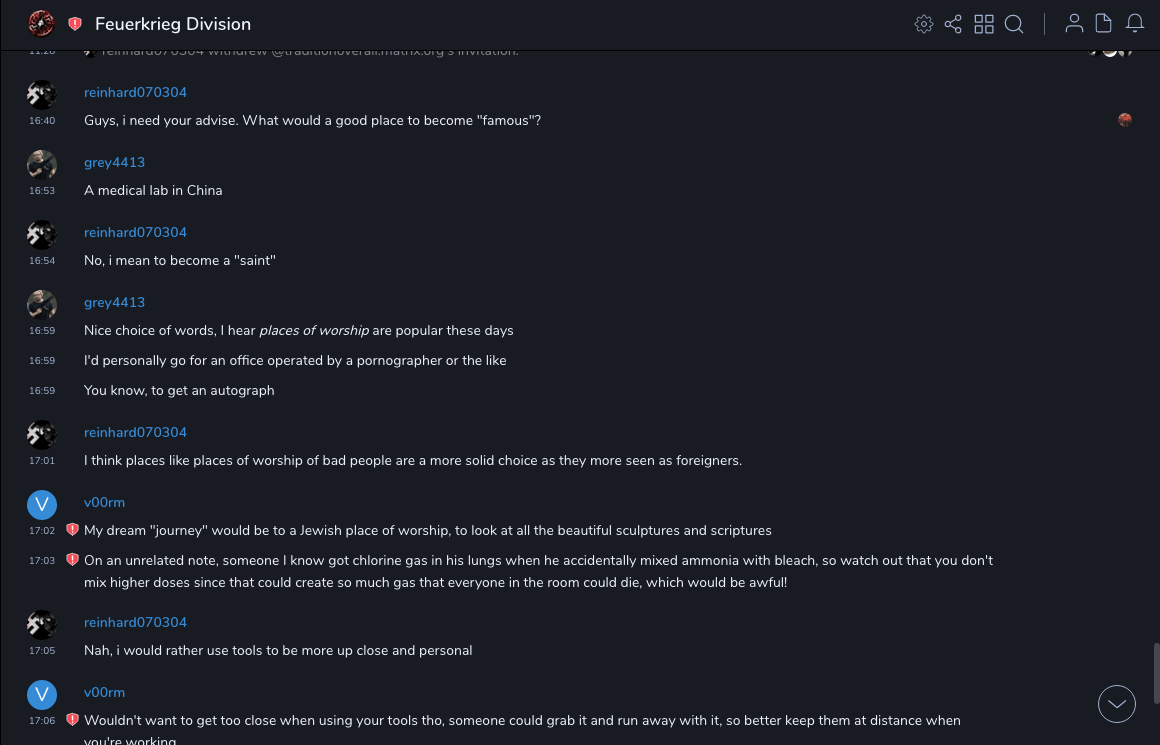
Task: Click the username v00rm at 17:02
Action: click(104, 502)
